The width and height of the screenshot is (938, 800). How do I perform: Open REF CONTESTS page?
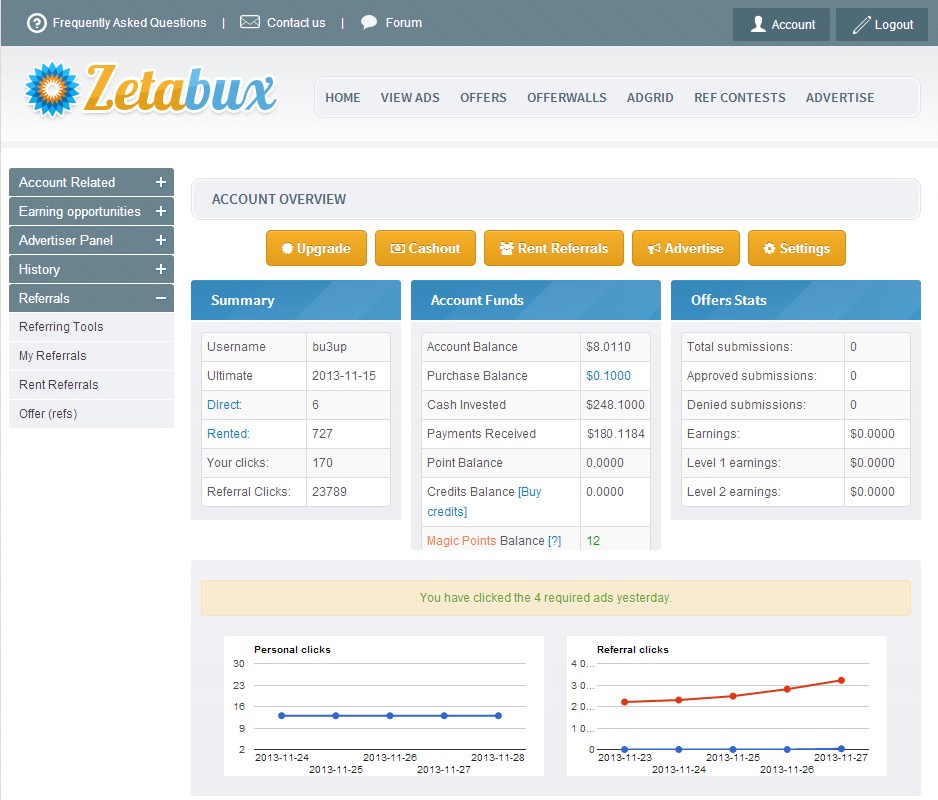(740, 98)
